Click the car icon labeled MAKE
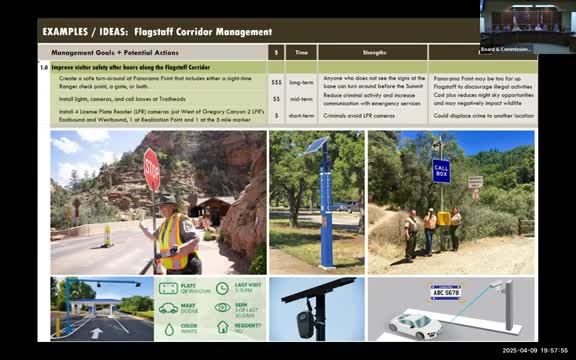The width and height of the screenshot is (576, 360). point(168,308)
